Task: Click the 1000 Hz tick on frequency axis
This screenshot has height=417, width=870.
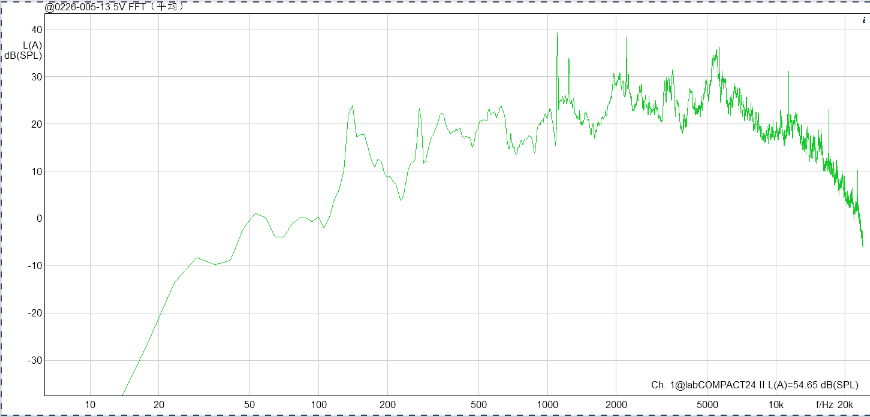Action: tap(546, 403)
